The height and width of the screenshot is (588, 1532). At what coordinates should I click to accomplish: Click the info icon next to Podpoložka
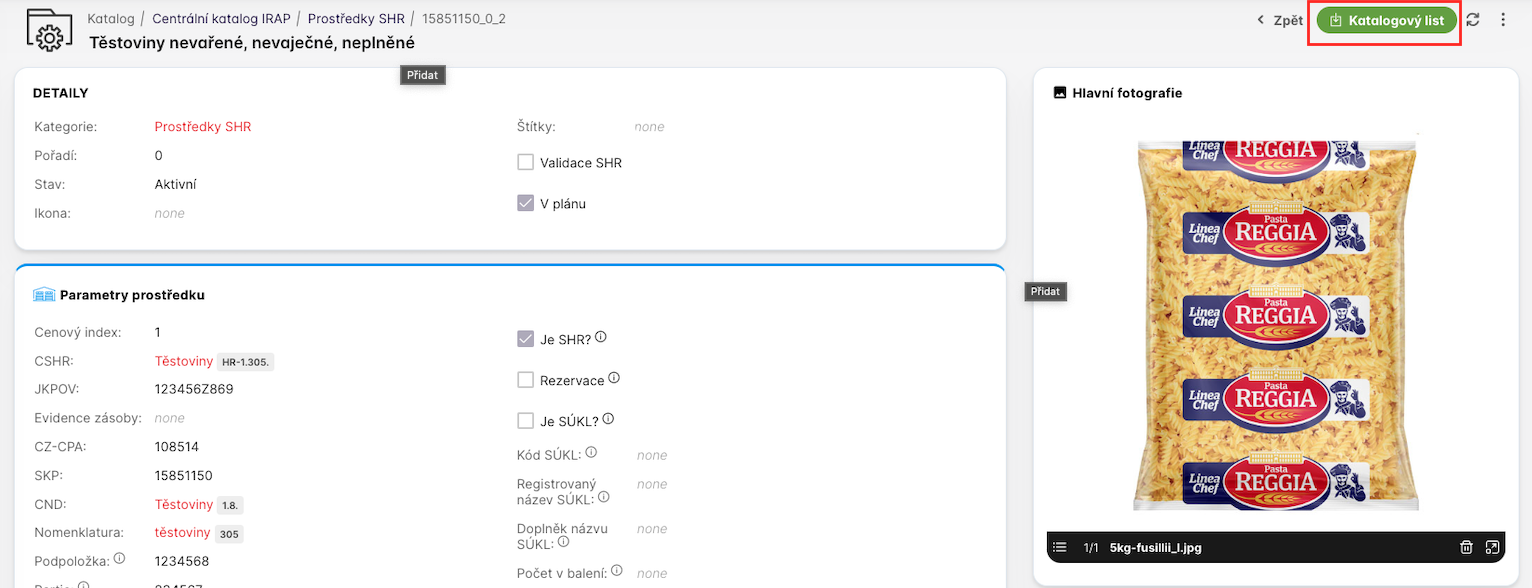(x=119, y=559)
